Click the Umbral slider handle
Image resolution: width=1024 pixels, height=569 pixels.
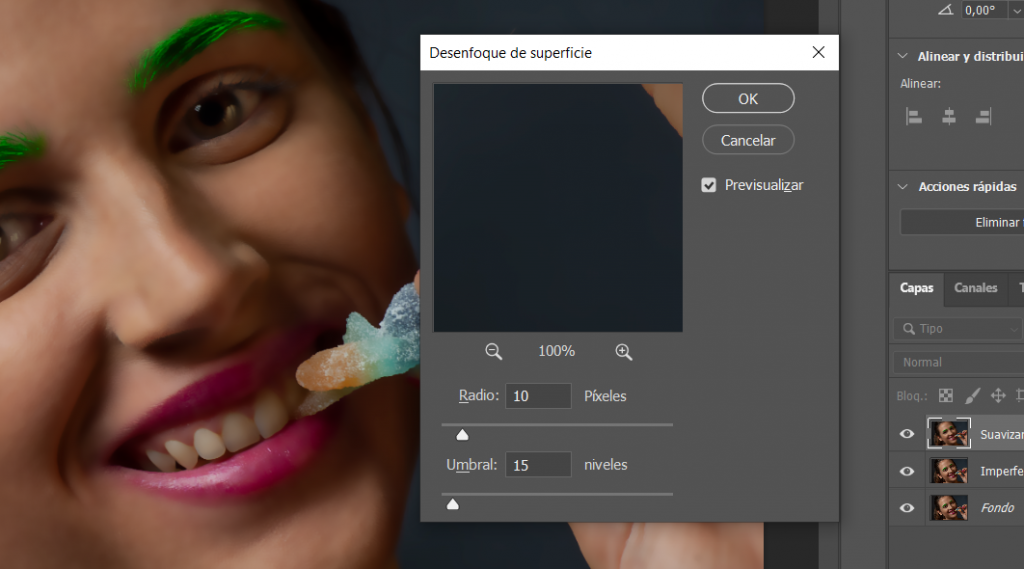tap(453, 504)
